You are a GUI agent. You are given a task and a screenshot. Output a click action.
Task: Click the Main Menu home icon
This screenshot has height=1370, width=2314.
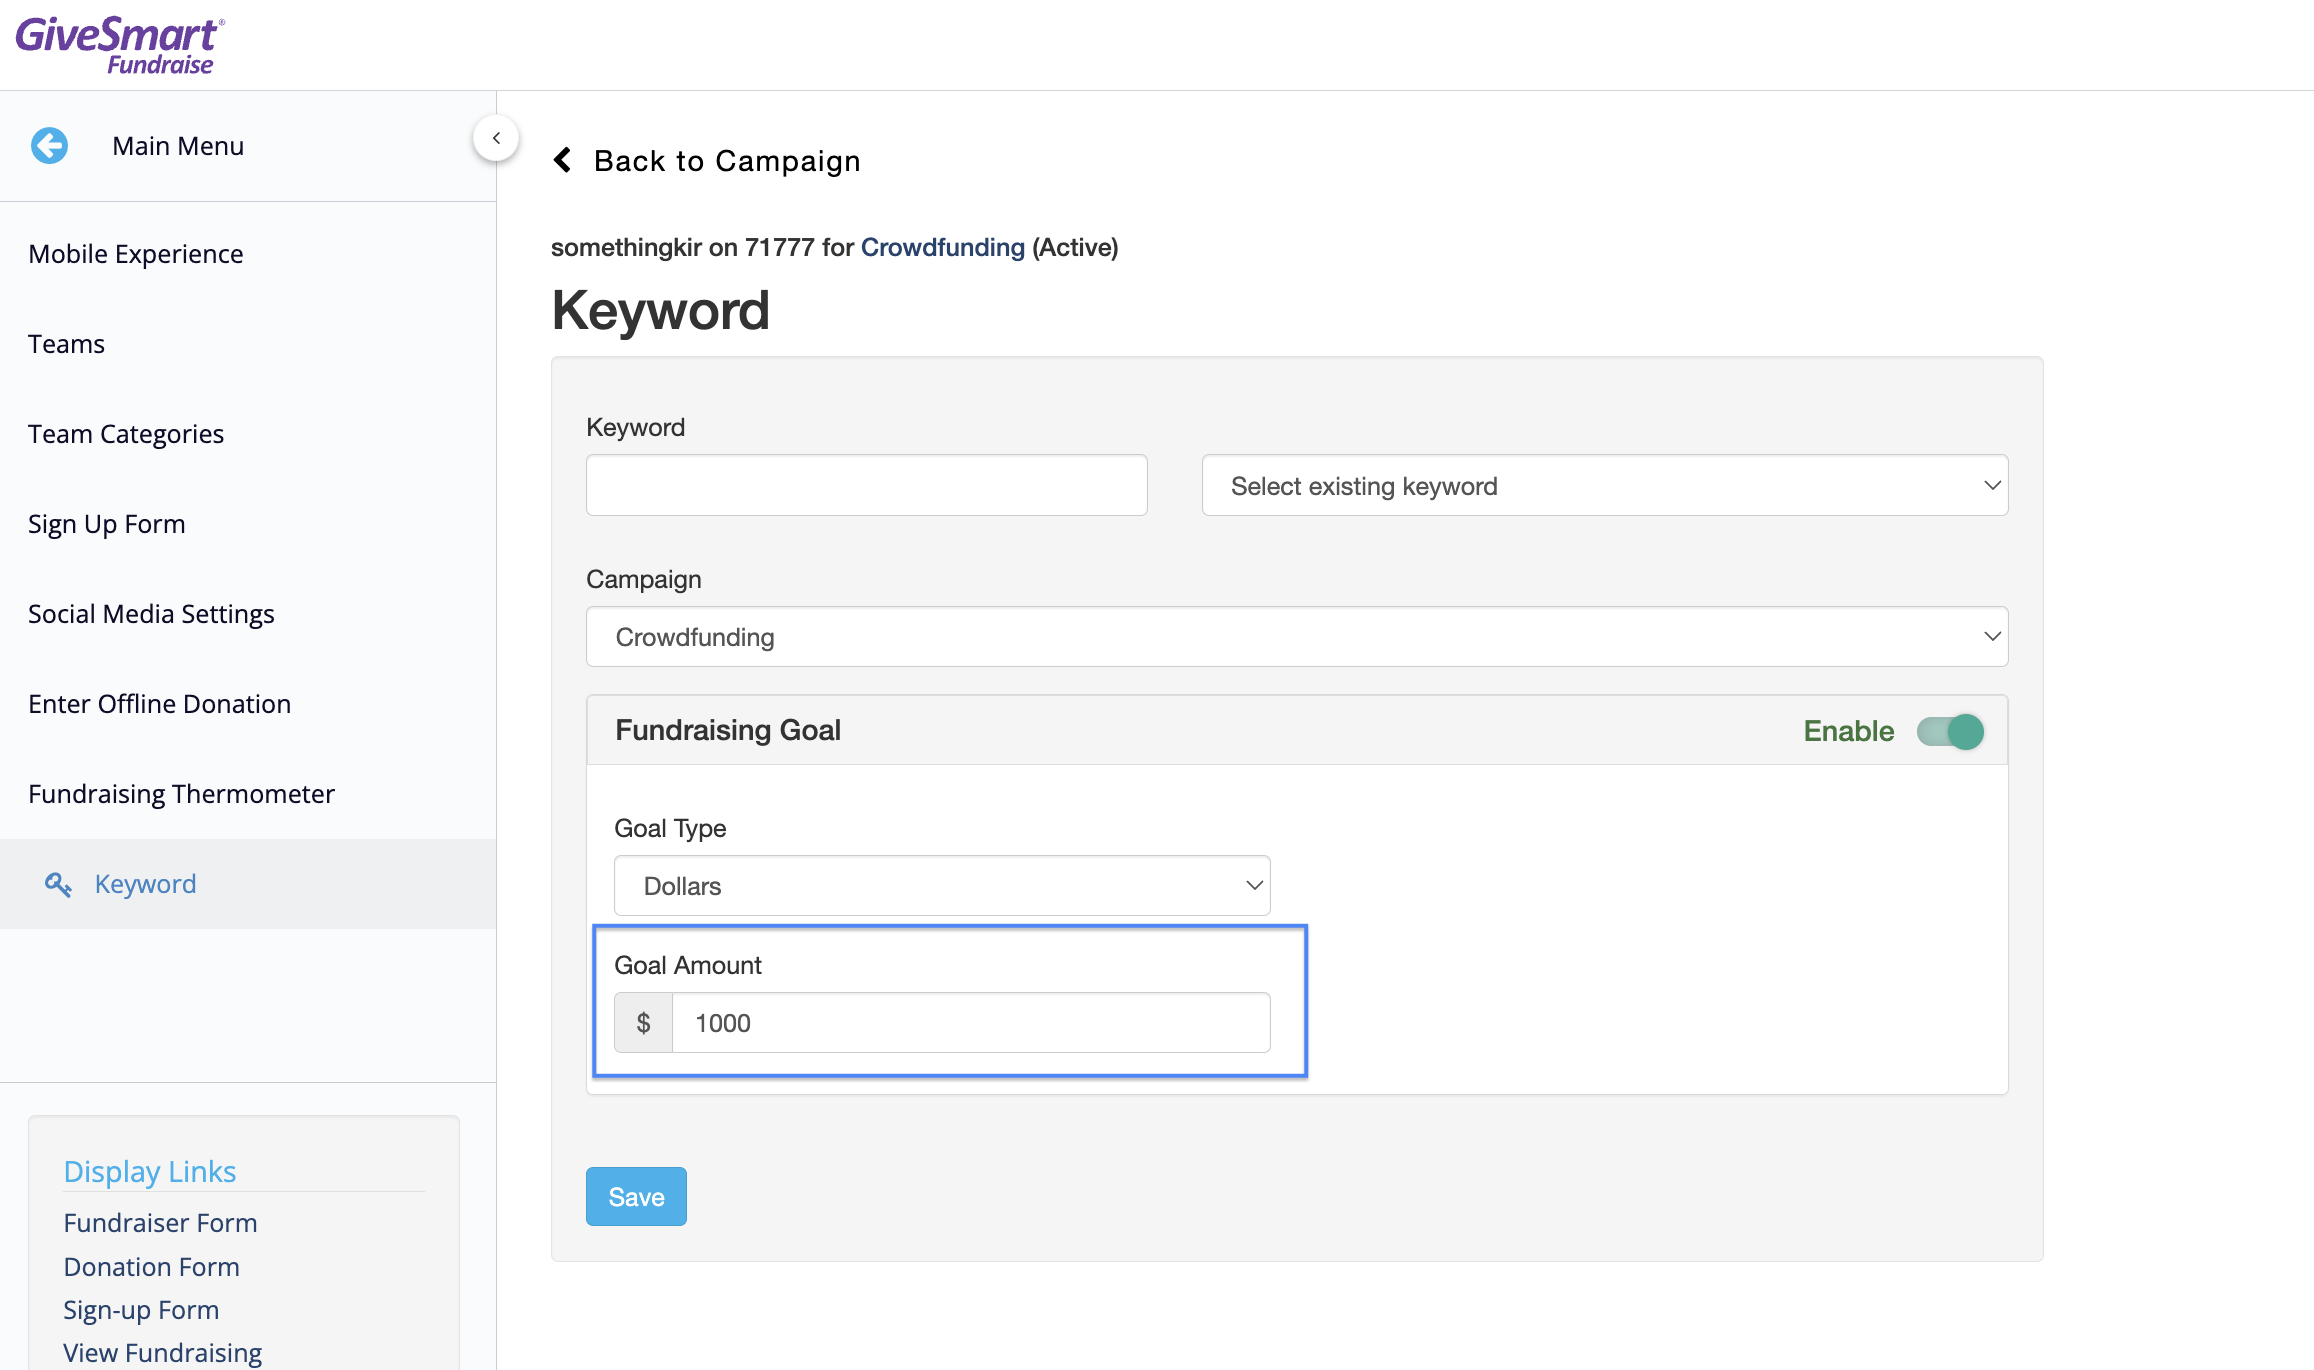[47, 145]
